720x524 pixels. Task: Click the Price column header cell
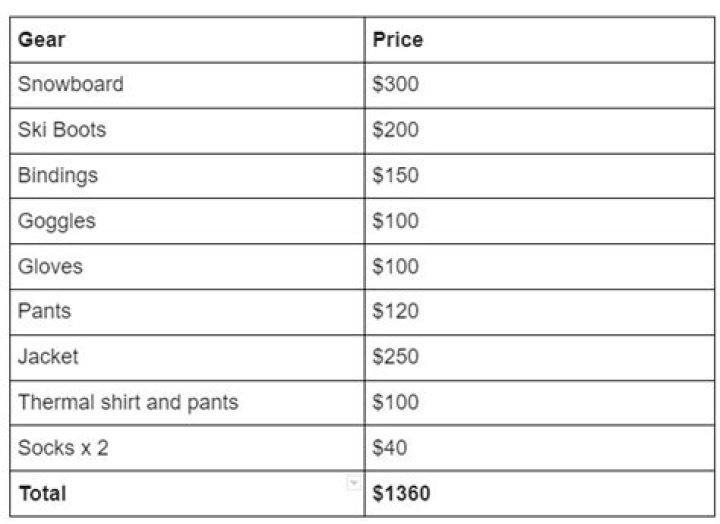pos(538,41)
